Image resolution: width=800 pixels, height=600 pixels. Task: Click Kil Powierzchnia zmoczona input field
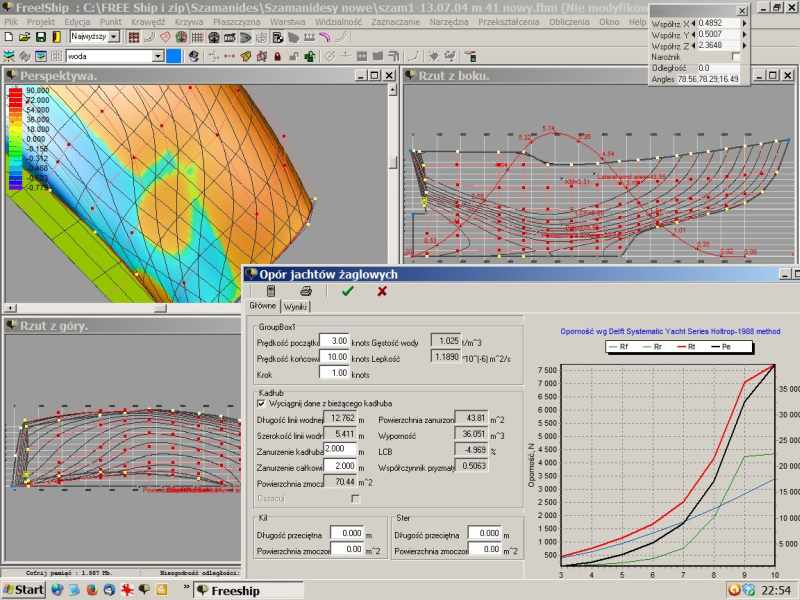[347, 549]
